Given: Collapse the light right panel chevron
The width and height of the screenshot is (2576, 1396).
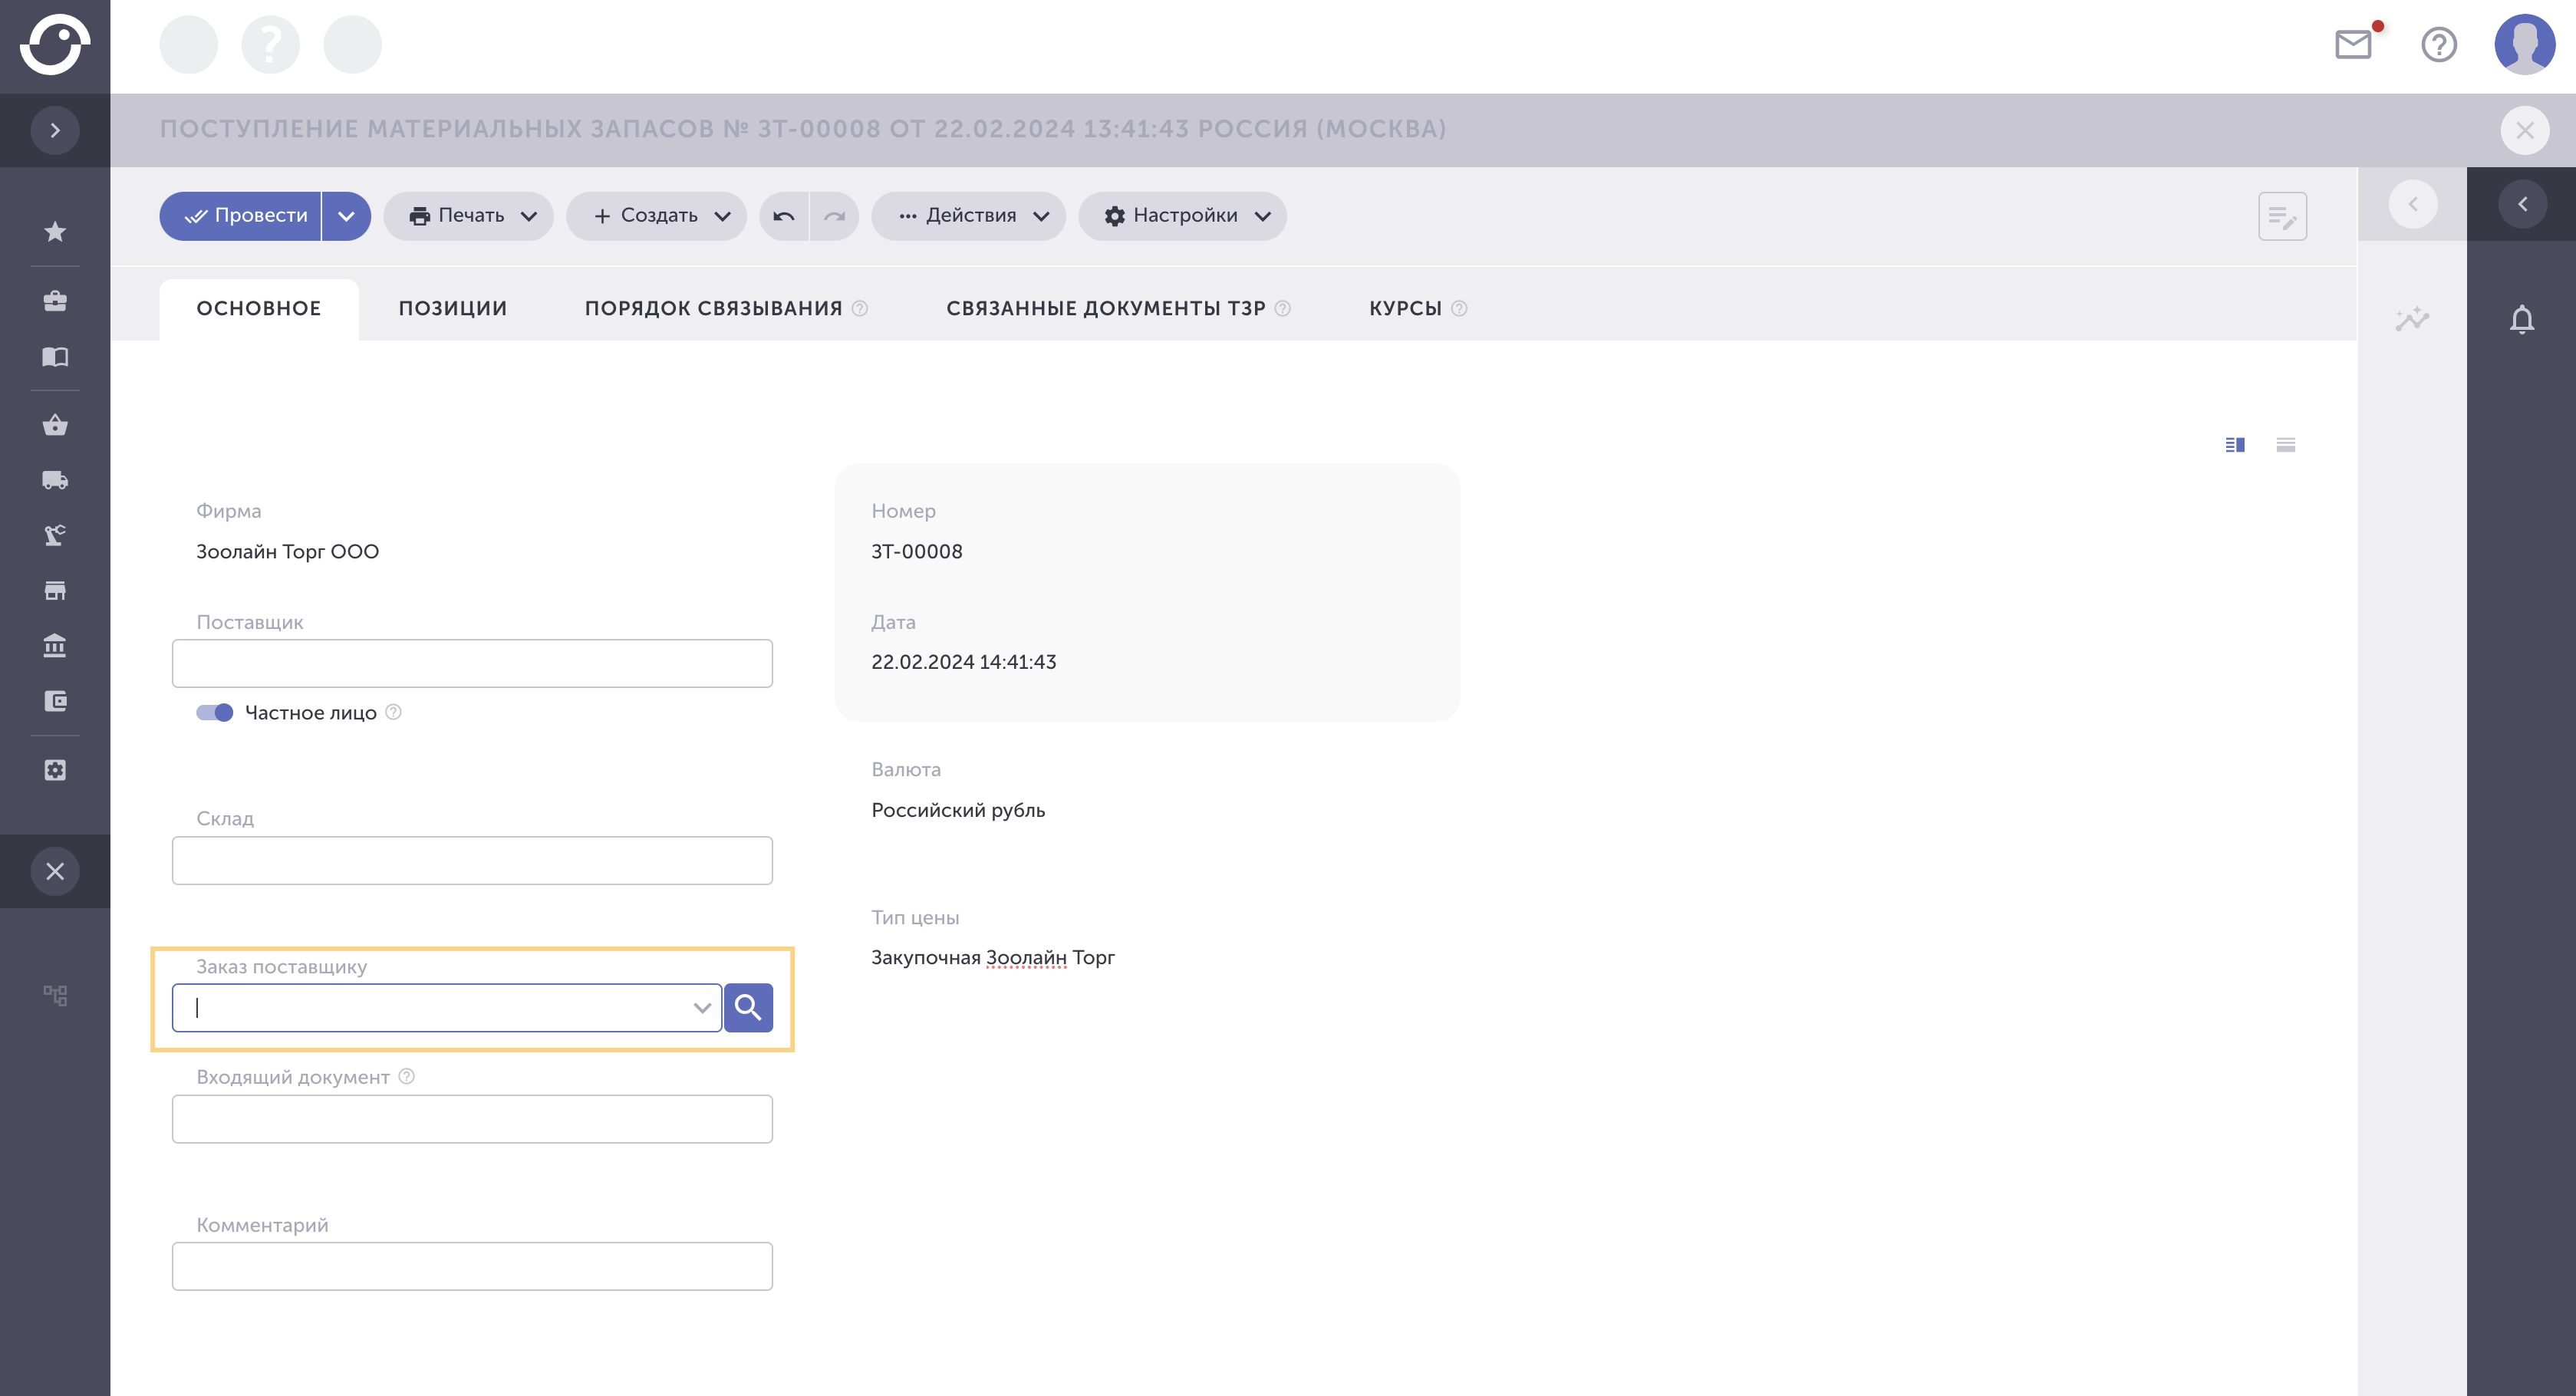Looking at the screenshot, I should click(x=2412, y=204).
